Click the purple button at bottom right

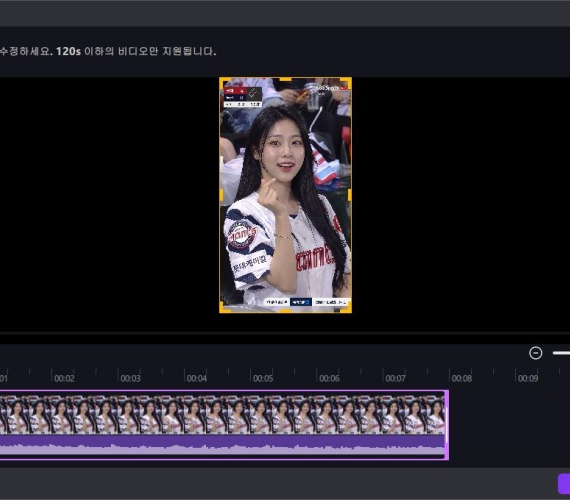564,484
